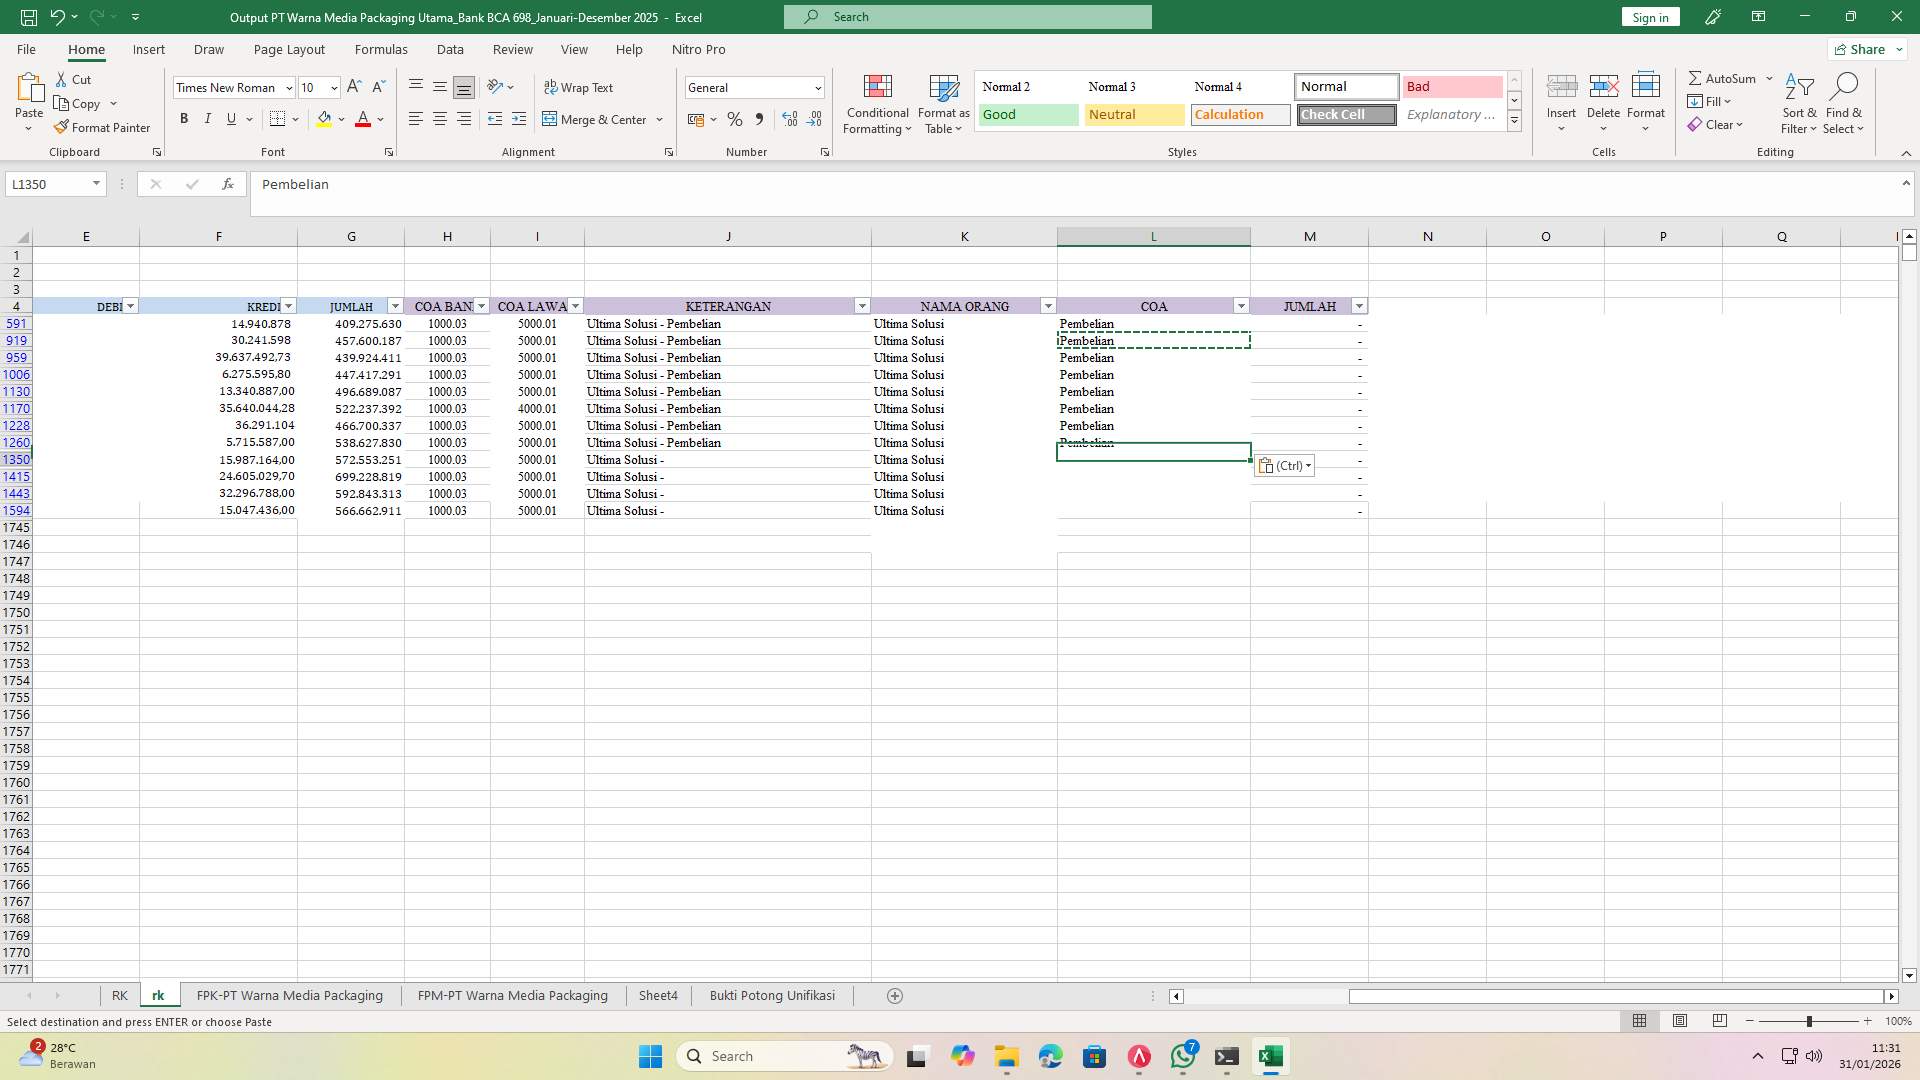Click Increase Decimal in the Number group
1920x1080 pixels.
[x=789, y=119]
